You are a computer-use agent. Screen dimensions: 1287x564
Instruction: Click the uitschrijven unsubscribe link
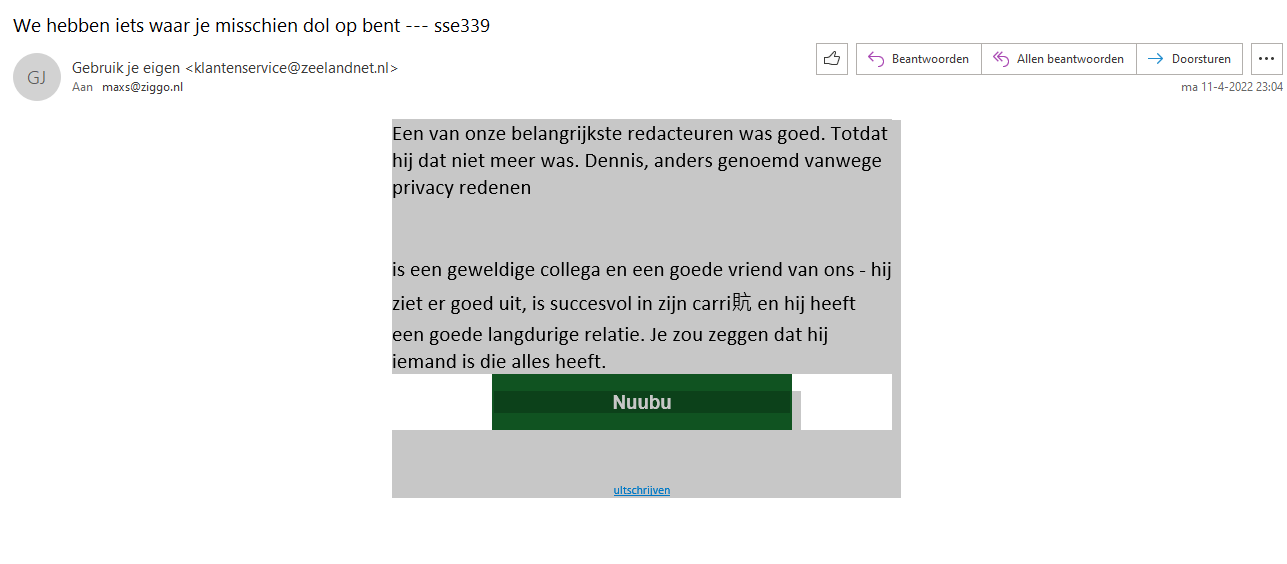[642, 490]
